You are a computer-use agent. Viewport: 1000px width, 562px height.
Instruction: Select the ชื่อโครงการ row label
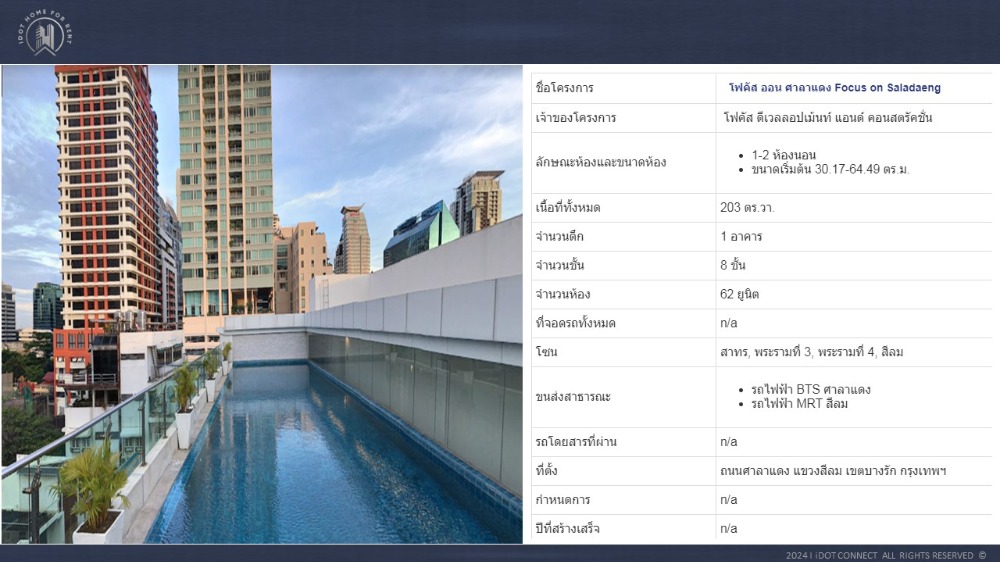tap(565, 88)
